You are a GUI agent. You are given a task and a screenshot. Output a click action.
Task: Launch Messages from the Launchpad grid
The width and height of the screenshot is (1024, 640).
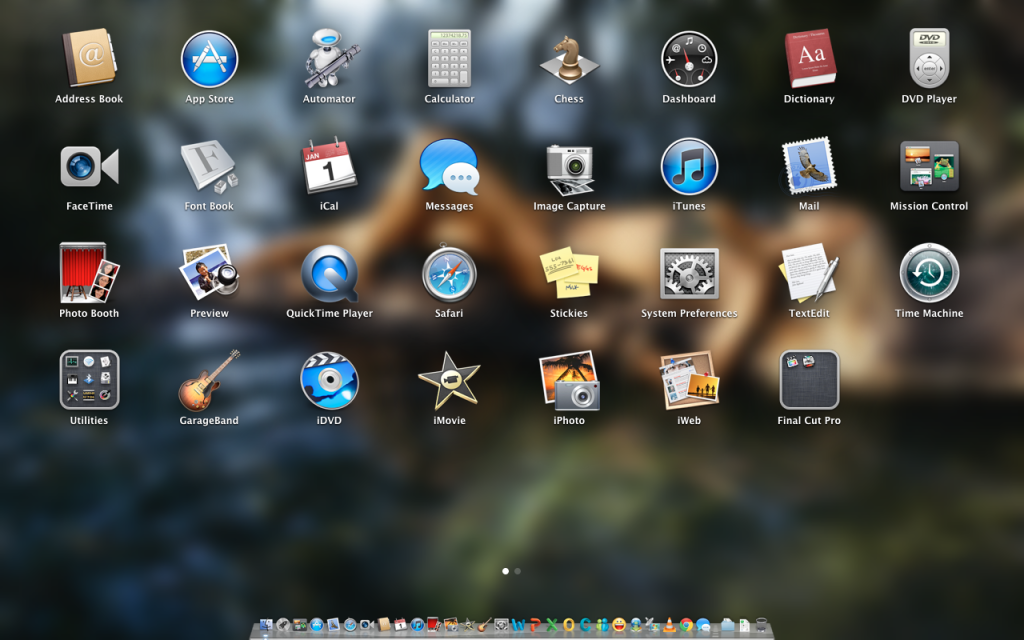click(x=449, y=166)
